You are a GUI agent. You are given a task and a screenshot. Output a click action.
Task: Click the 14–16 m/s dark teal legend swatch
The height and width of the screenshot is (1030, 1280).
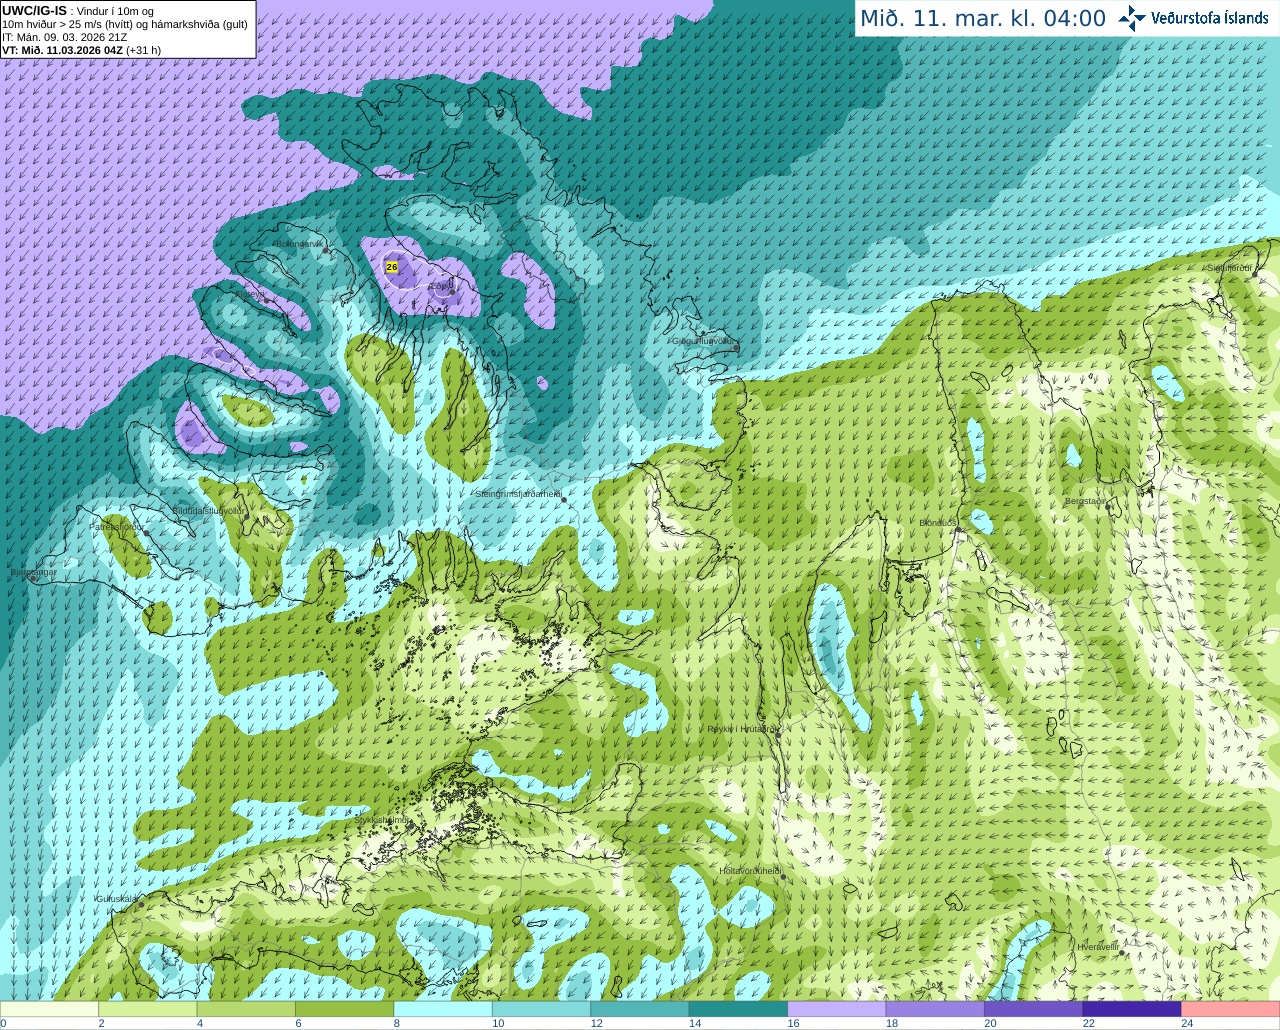pos(738,1009)
